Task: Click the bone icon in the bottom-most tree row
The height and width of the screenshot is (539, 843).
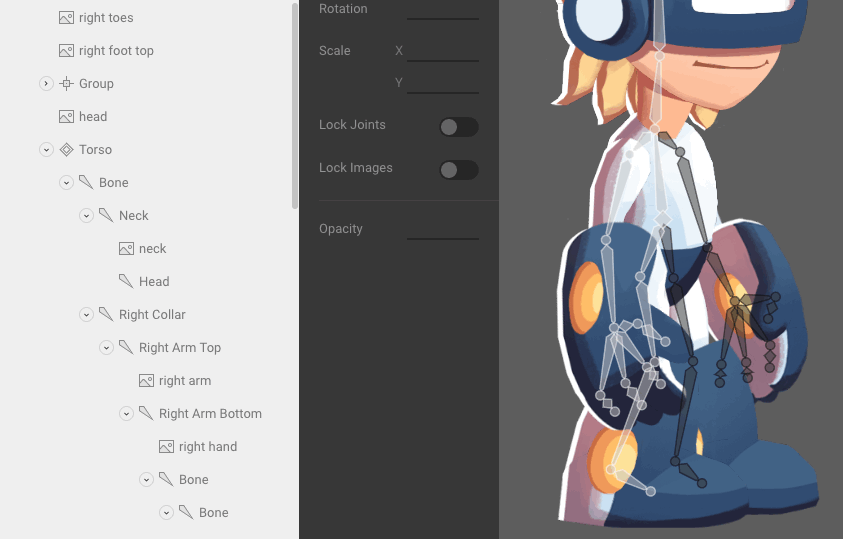Action: (185, 512)
